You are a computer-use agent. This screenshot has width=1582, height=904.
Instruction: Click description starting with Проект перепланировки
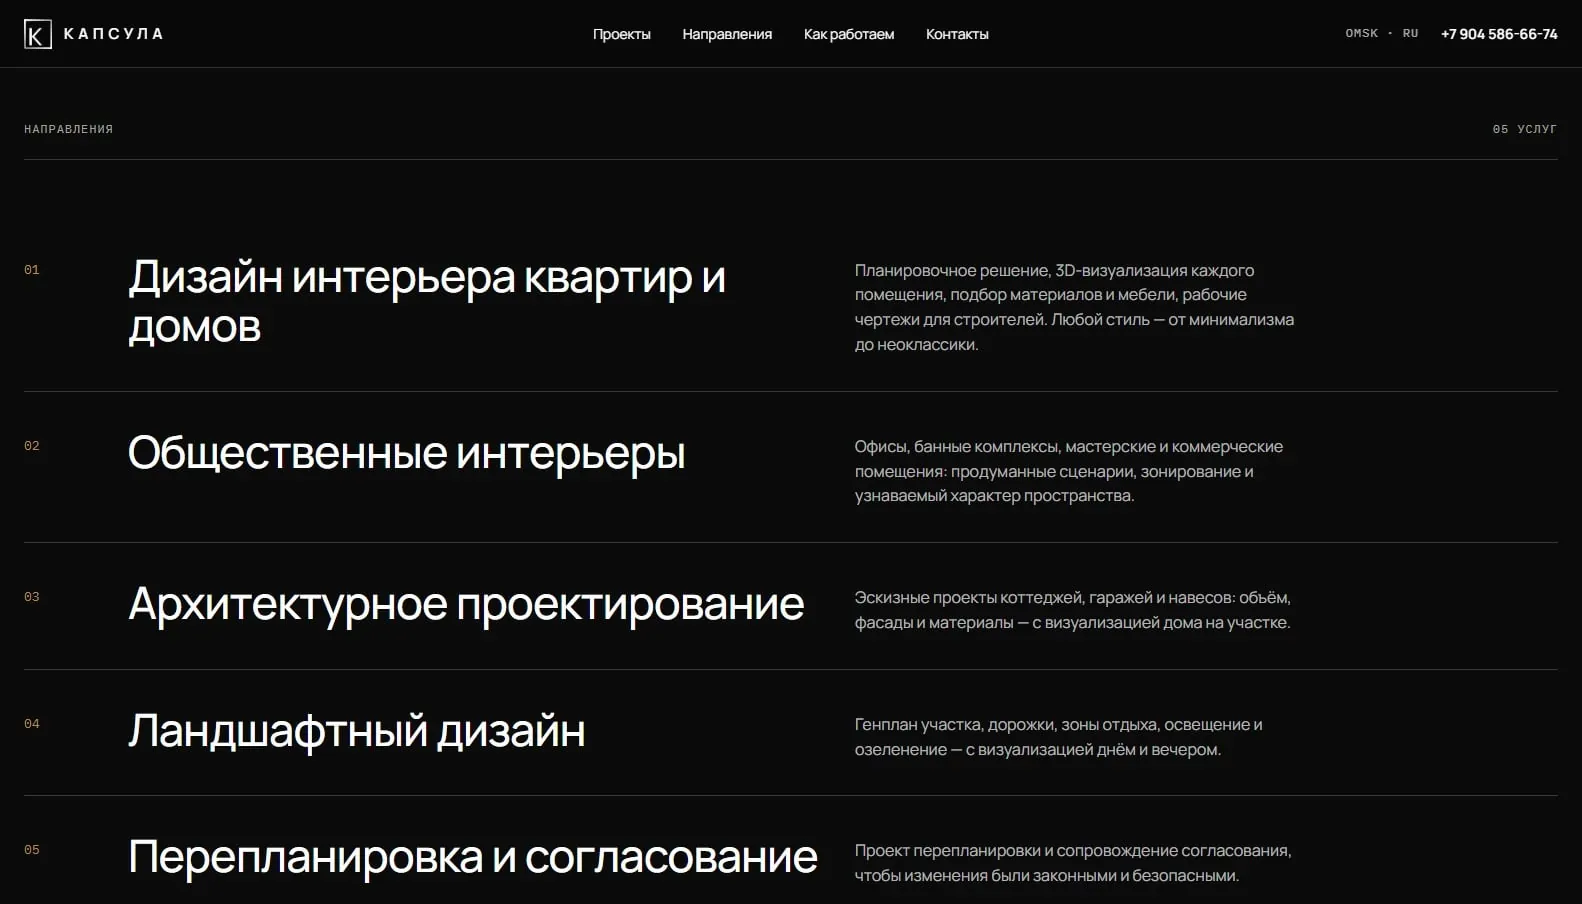1073,863
